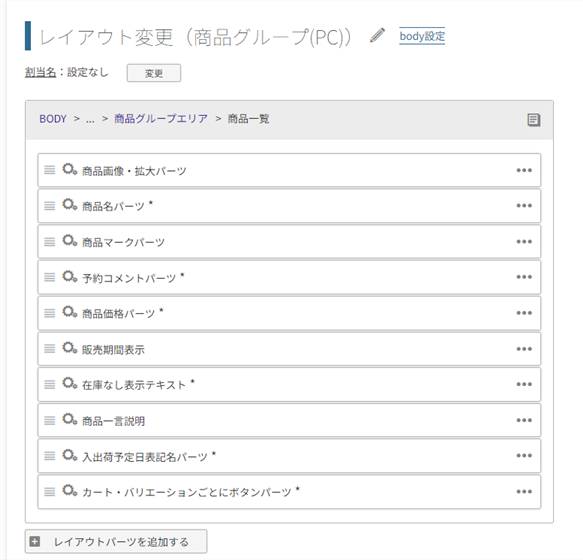Go to 商品グループエリア breadcrumb

click(x=161, y=119)
